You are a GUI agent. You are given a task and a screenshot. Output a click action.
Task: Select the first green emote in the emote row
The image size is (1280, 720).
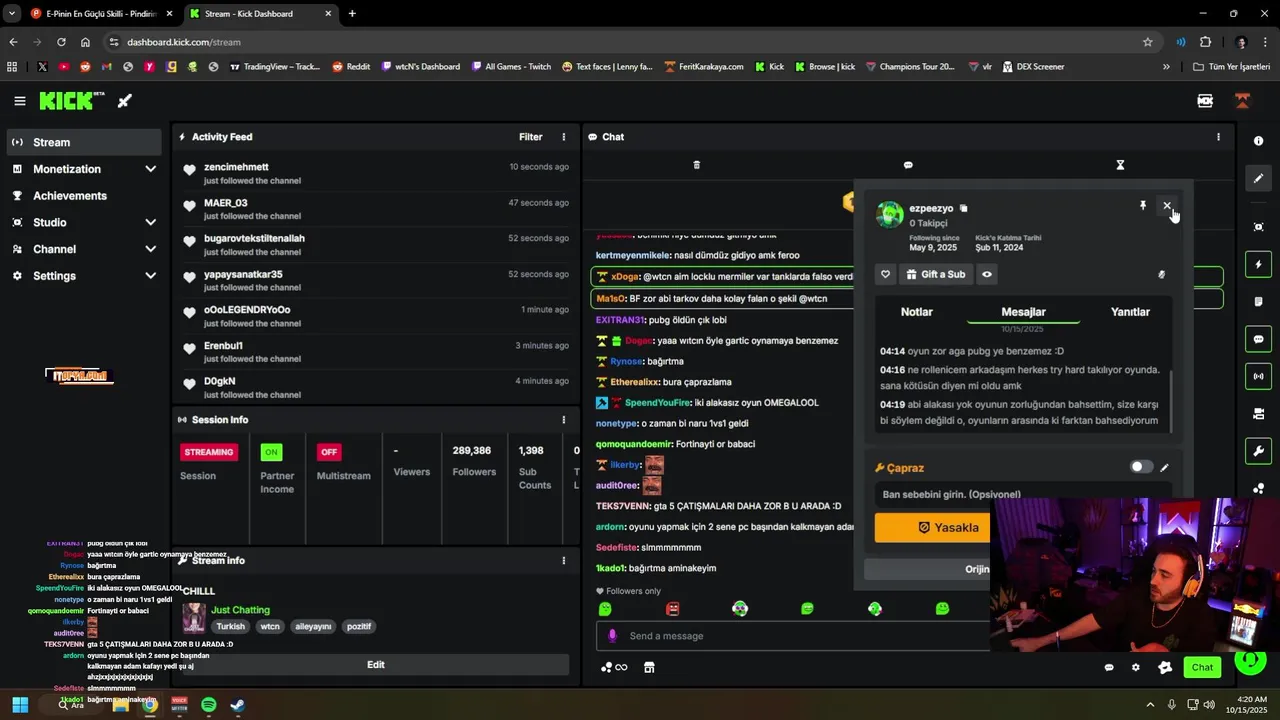coord(605,609)
